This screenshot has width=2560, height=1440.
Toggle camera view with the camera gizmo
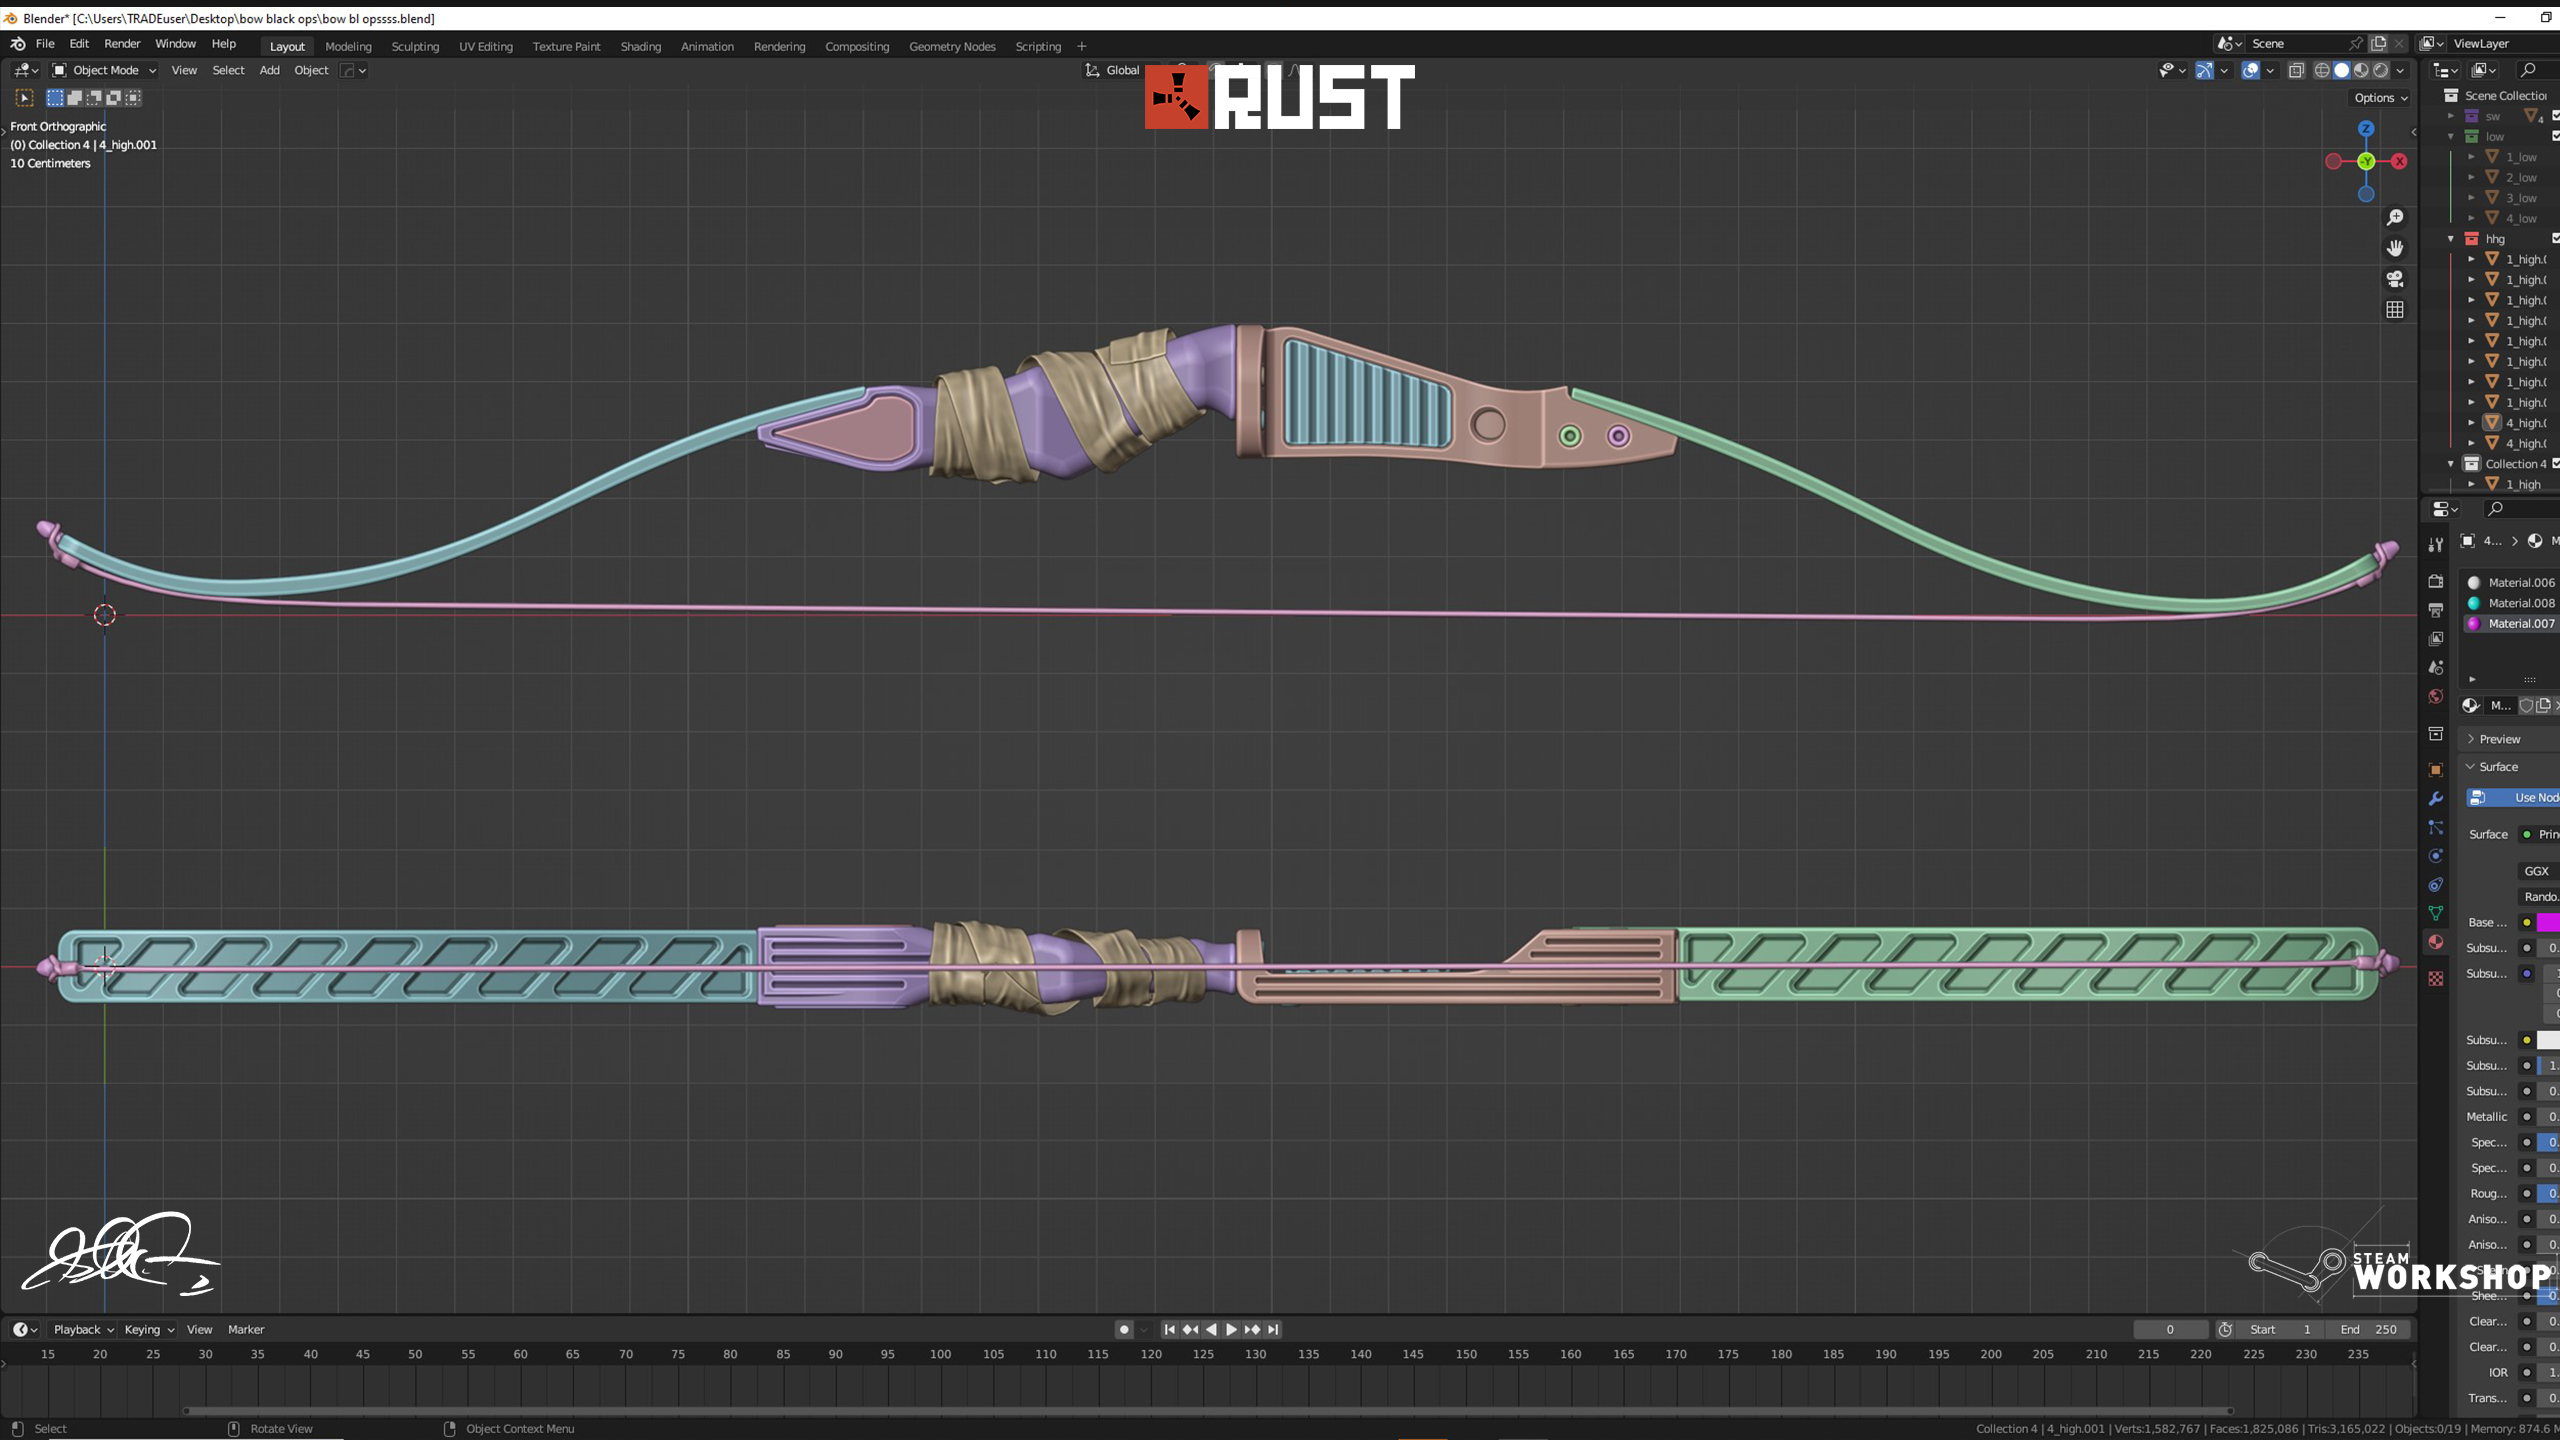(x=2395, y=279)
